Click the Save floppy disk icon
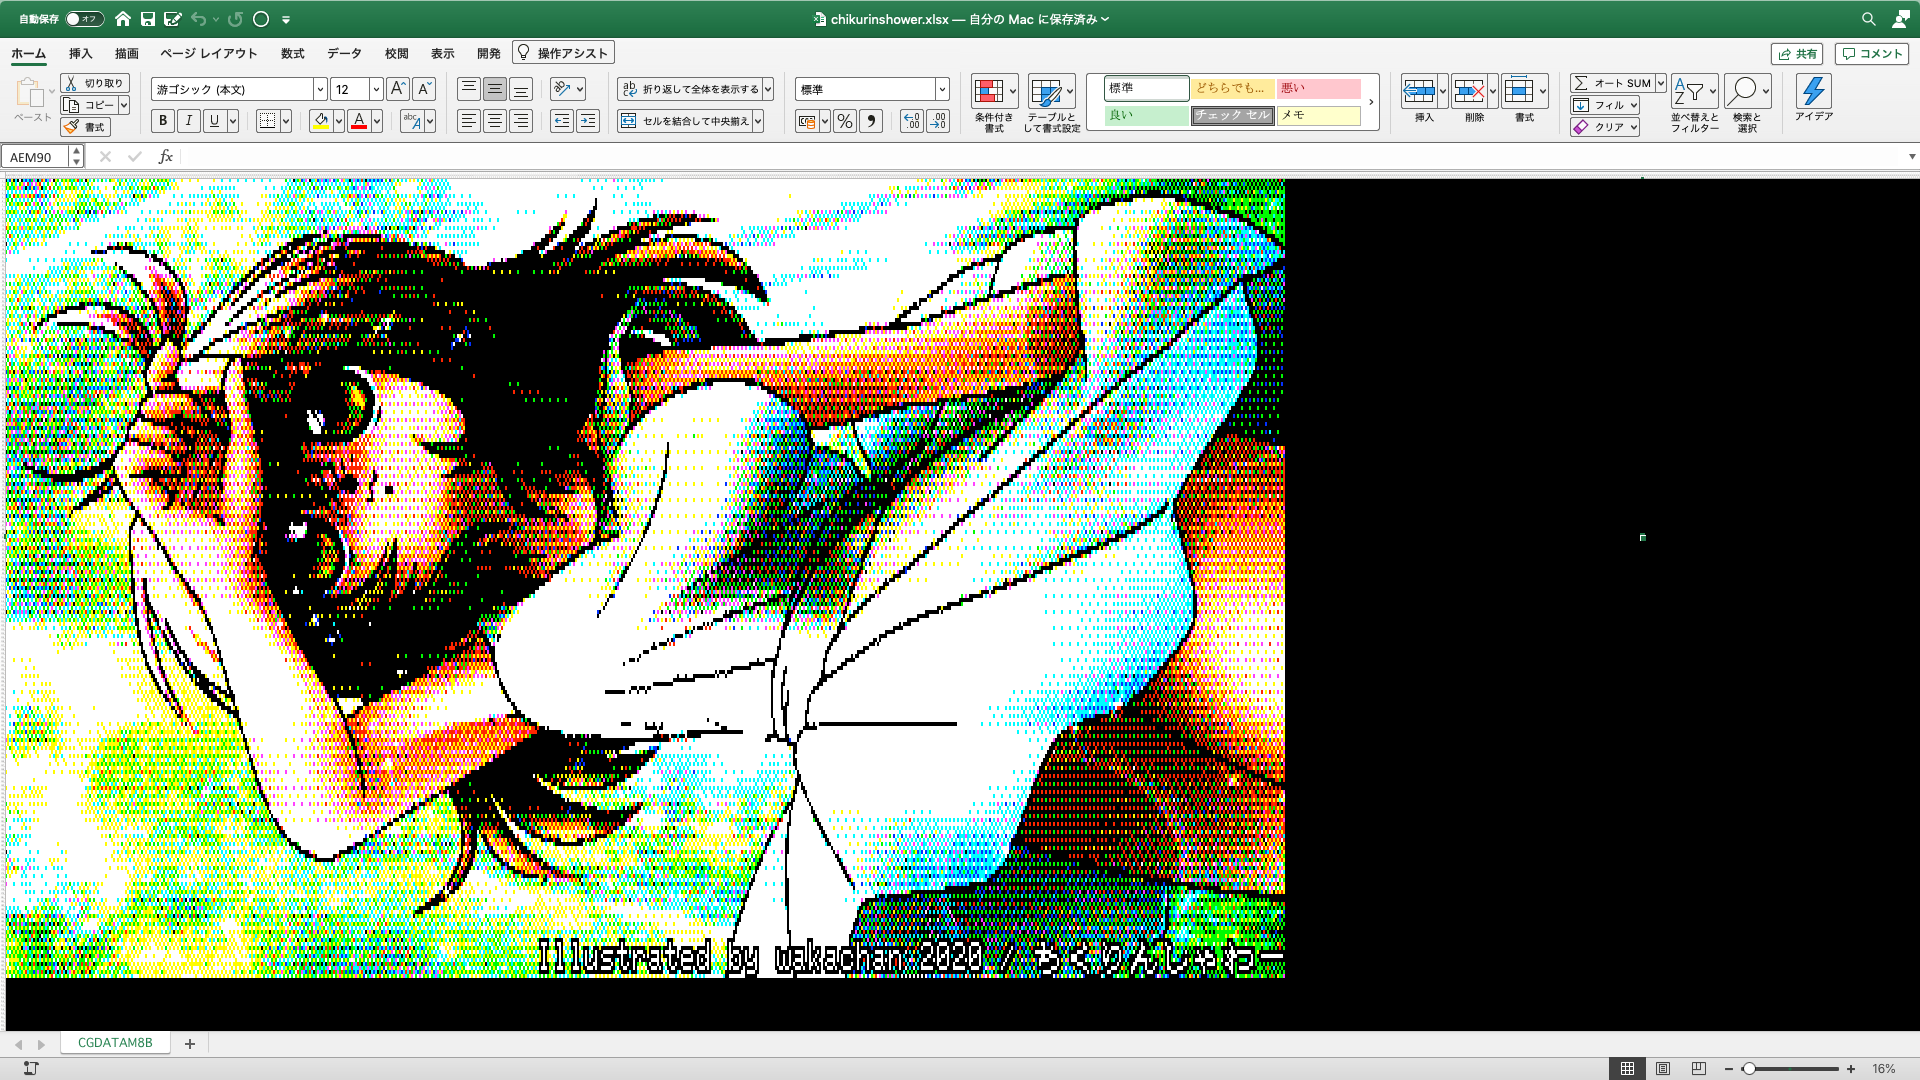The width and height of the screenshot is (1920, 1080). [148, 19]
